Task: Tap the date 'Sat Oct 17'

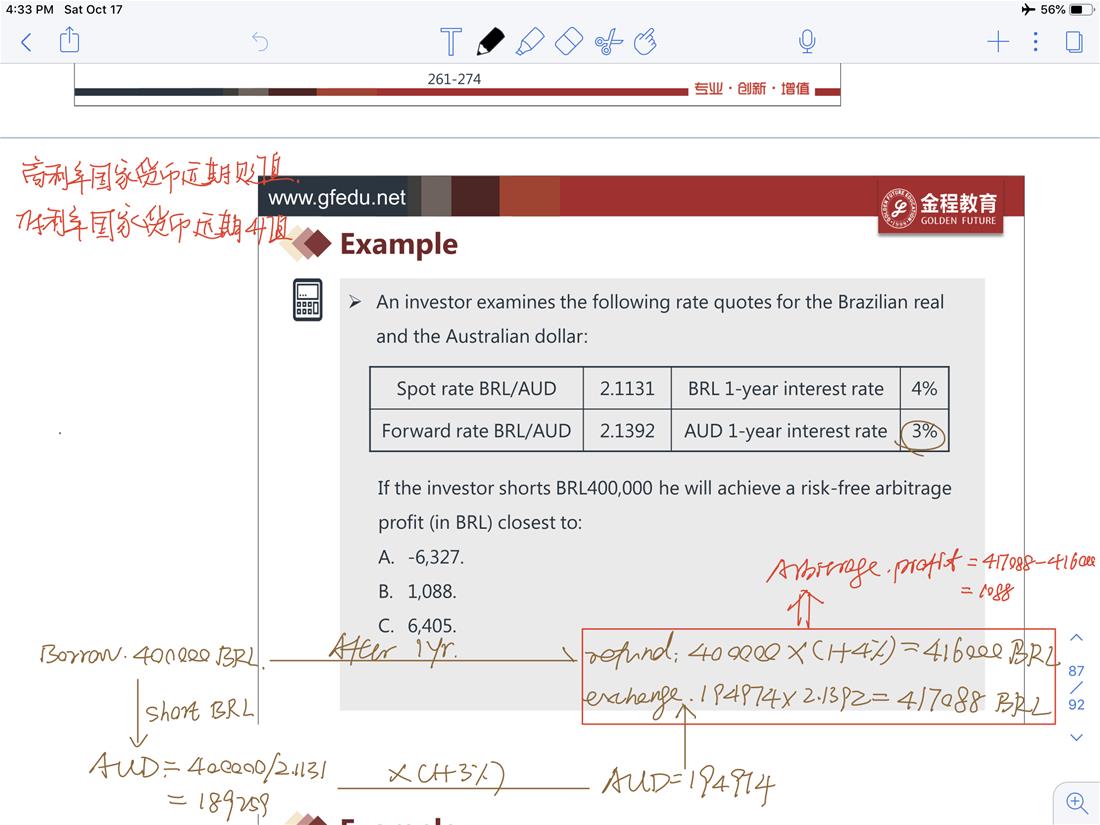Action: point(93,9)
